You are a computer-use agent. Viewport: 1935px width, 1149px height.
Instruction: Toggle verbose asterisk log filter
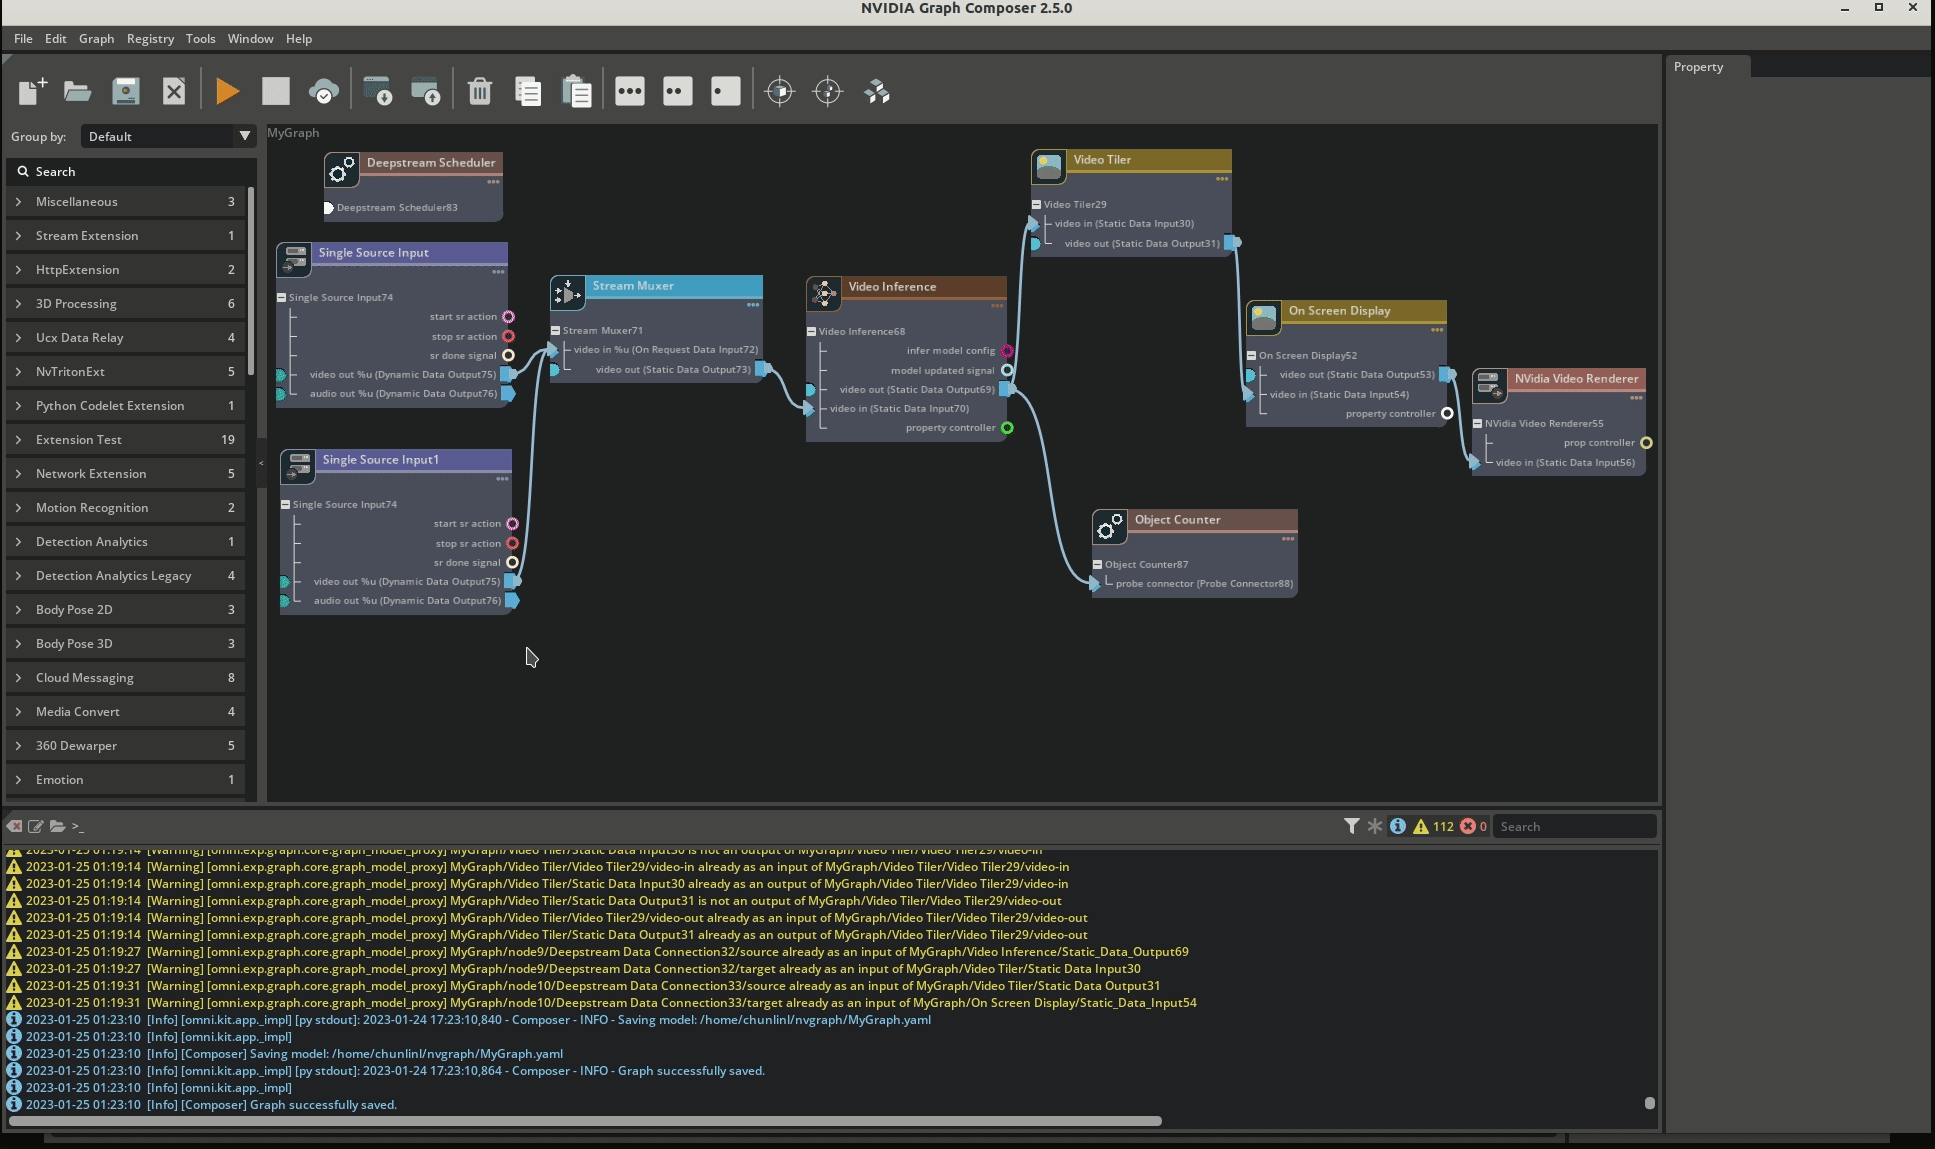tap(1375, 826)
